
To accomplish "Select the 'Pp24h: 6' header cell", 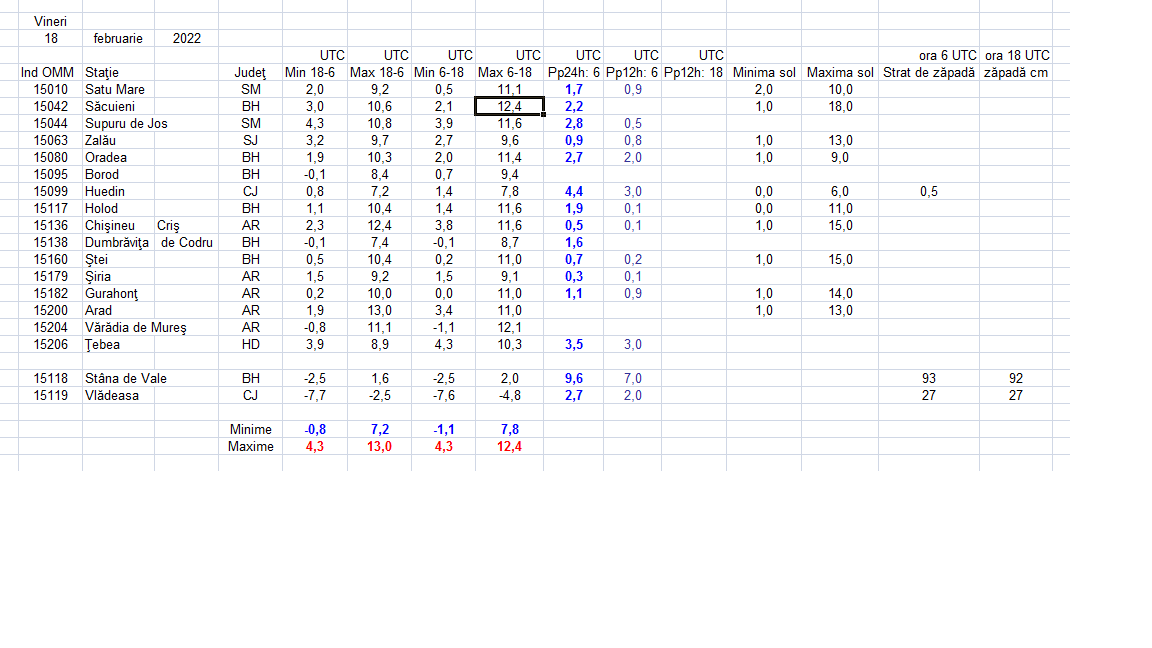I will point(574,72).
